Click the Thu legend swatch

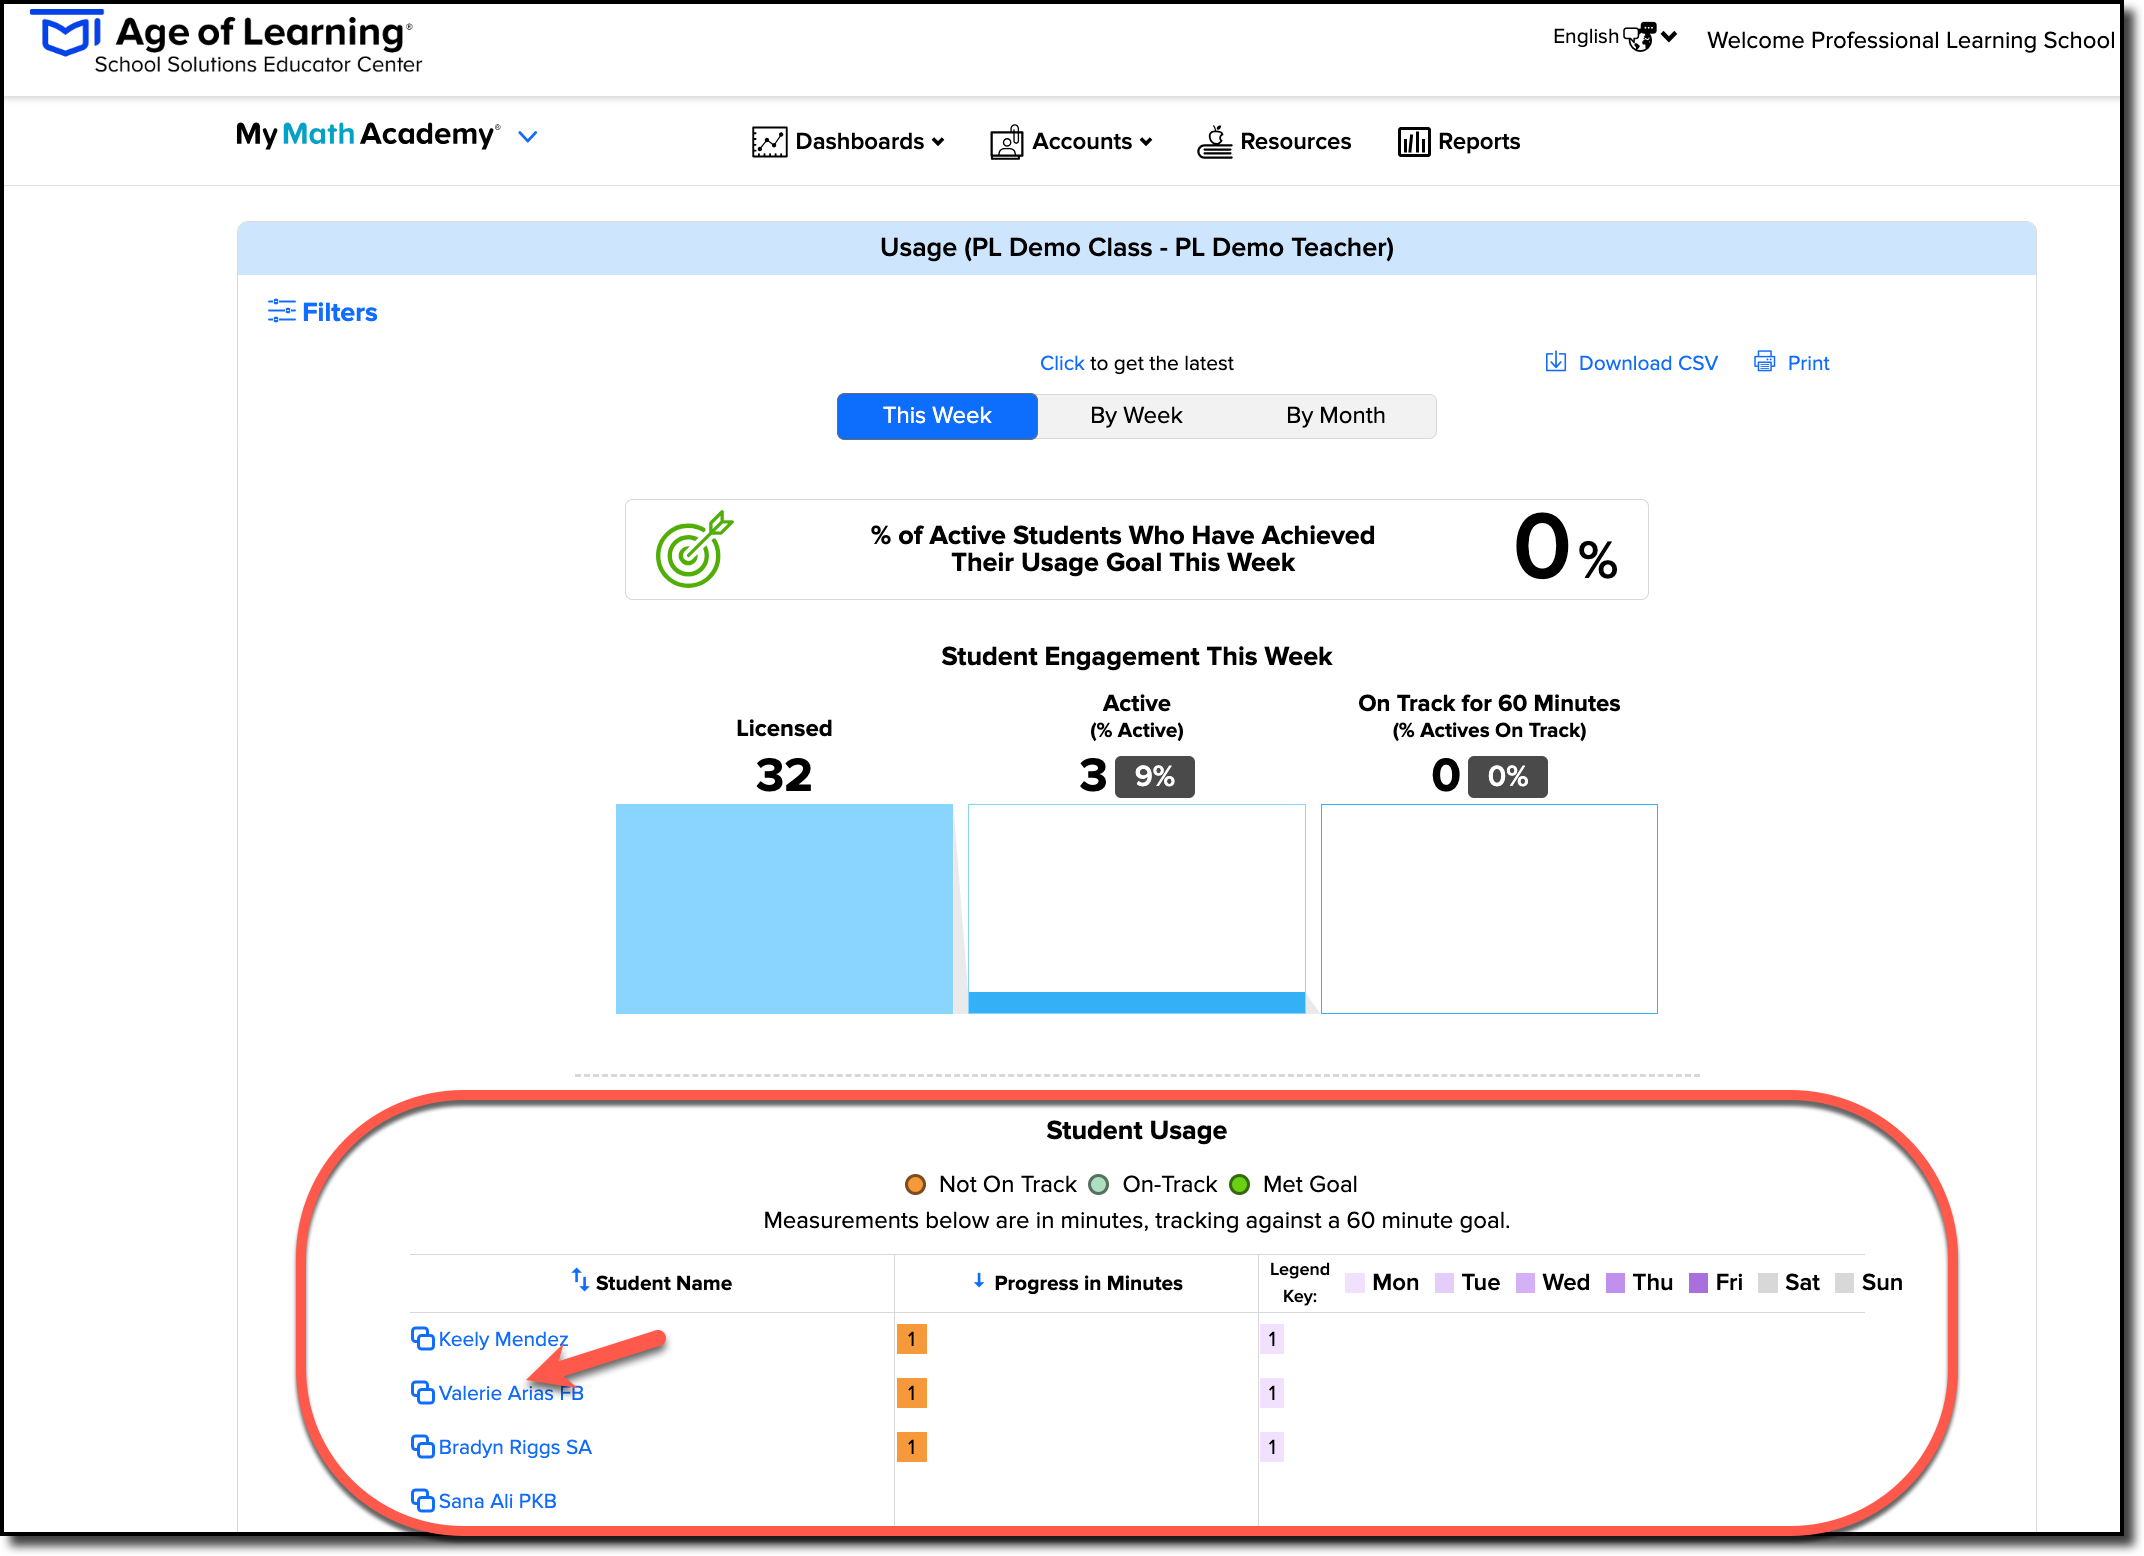1615,1283
